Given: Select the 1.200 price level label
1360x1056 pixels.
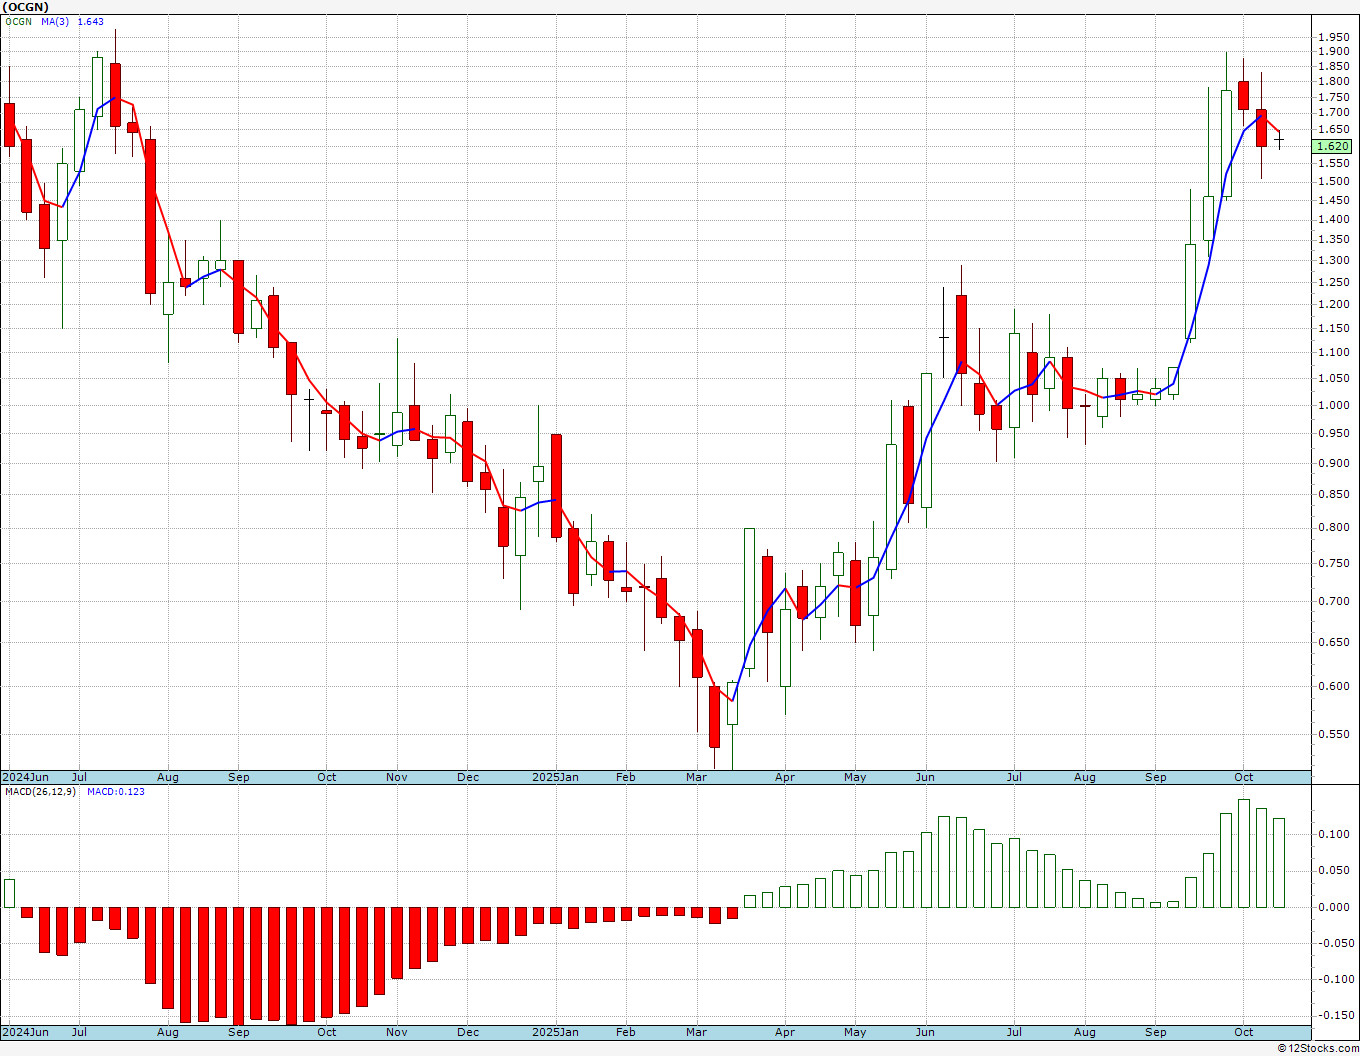Looking at the screenshot, I should [x=1333, y=305].
